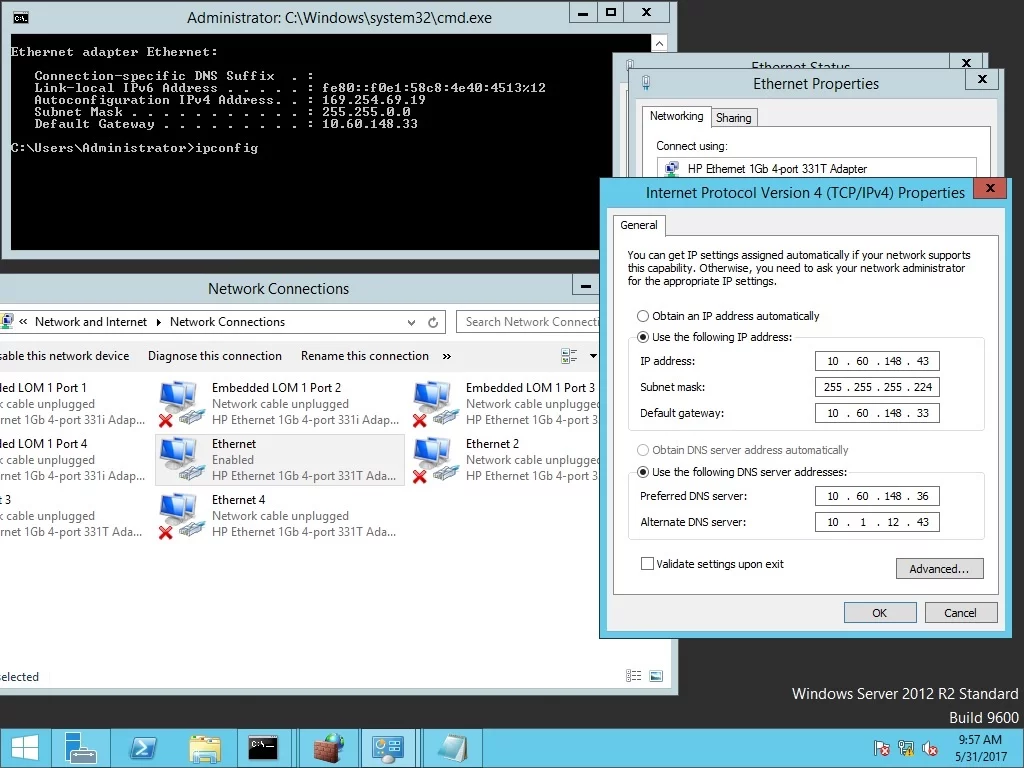The height and width of the screenshot is (768, 1024).
Task: Select Obtain an IP address automatically
Action: (x=643, y=316)
